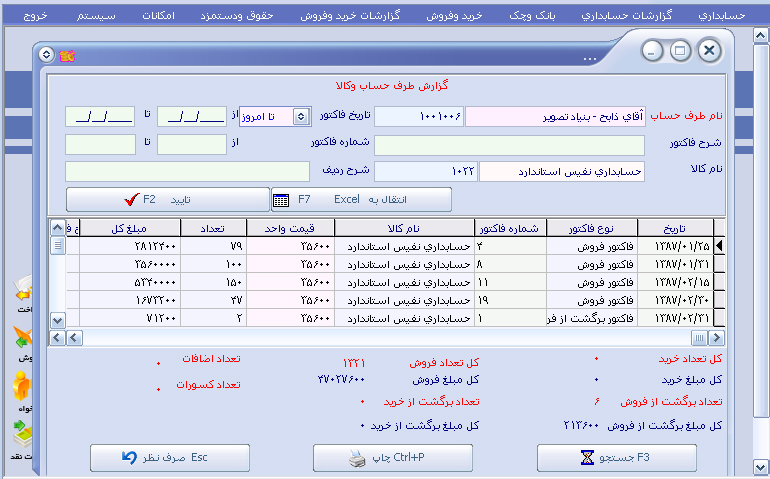Click the top sidebar icon at left edge
This screenshot has height=479, width=770.
(22, 291)
